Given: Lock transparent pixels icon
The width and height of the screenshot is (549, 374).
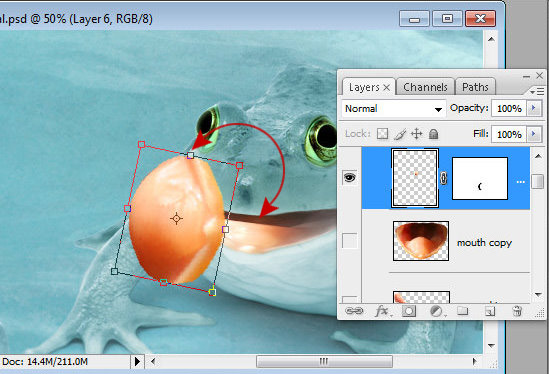Looking at the screenshot, I should pyautogui.click(x=382, y=134).
